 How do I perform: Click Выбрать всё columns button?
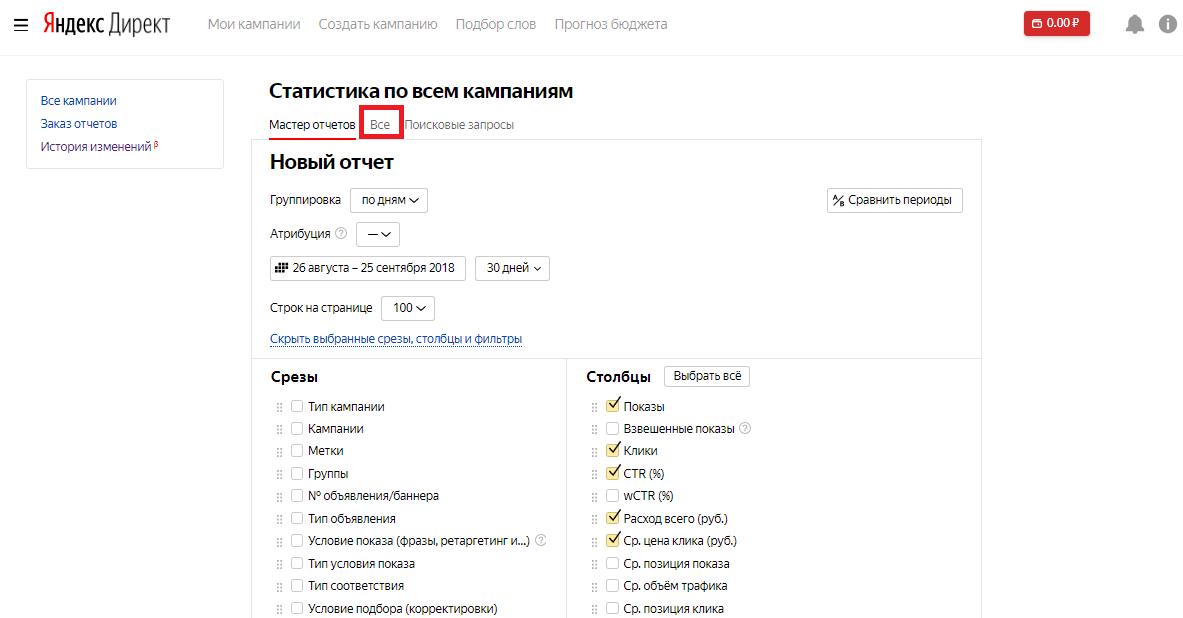707,376
